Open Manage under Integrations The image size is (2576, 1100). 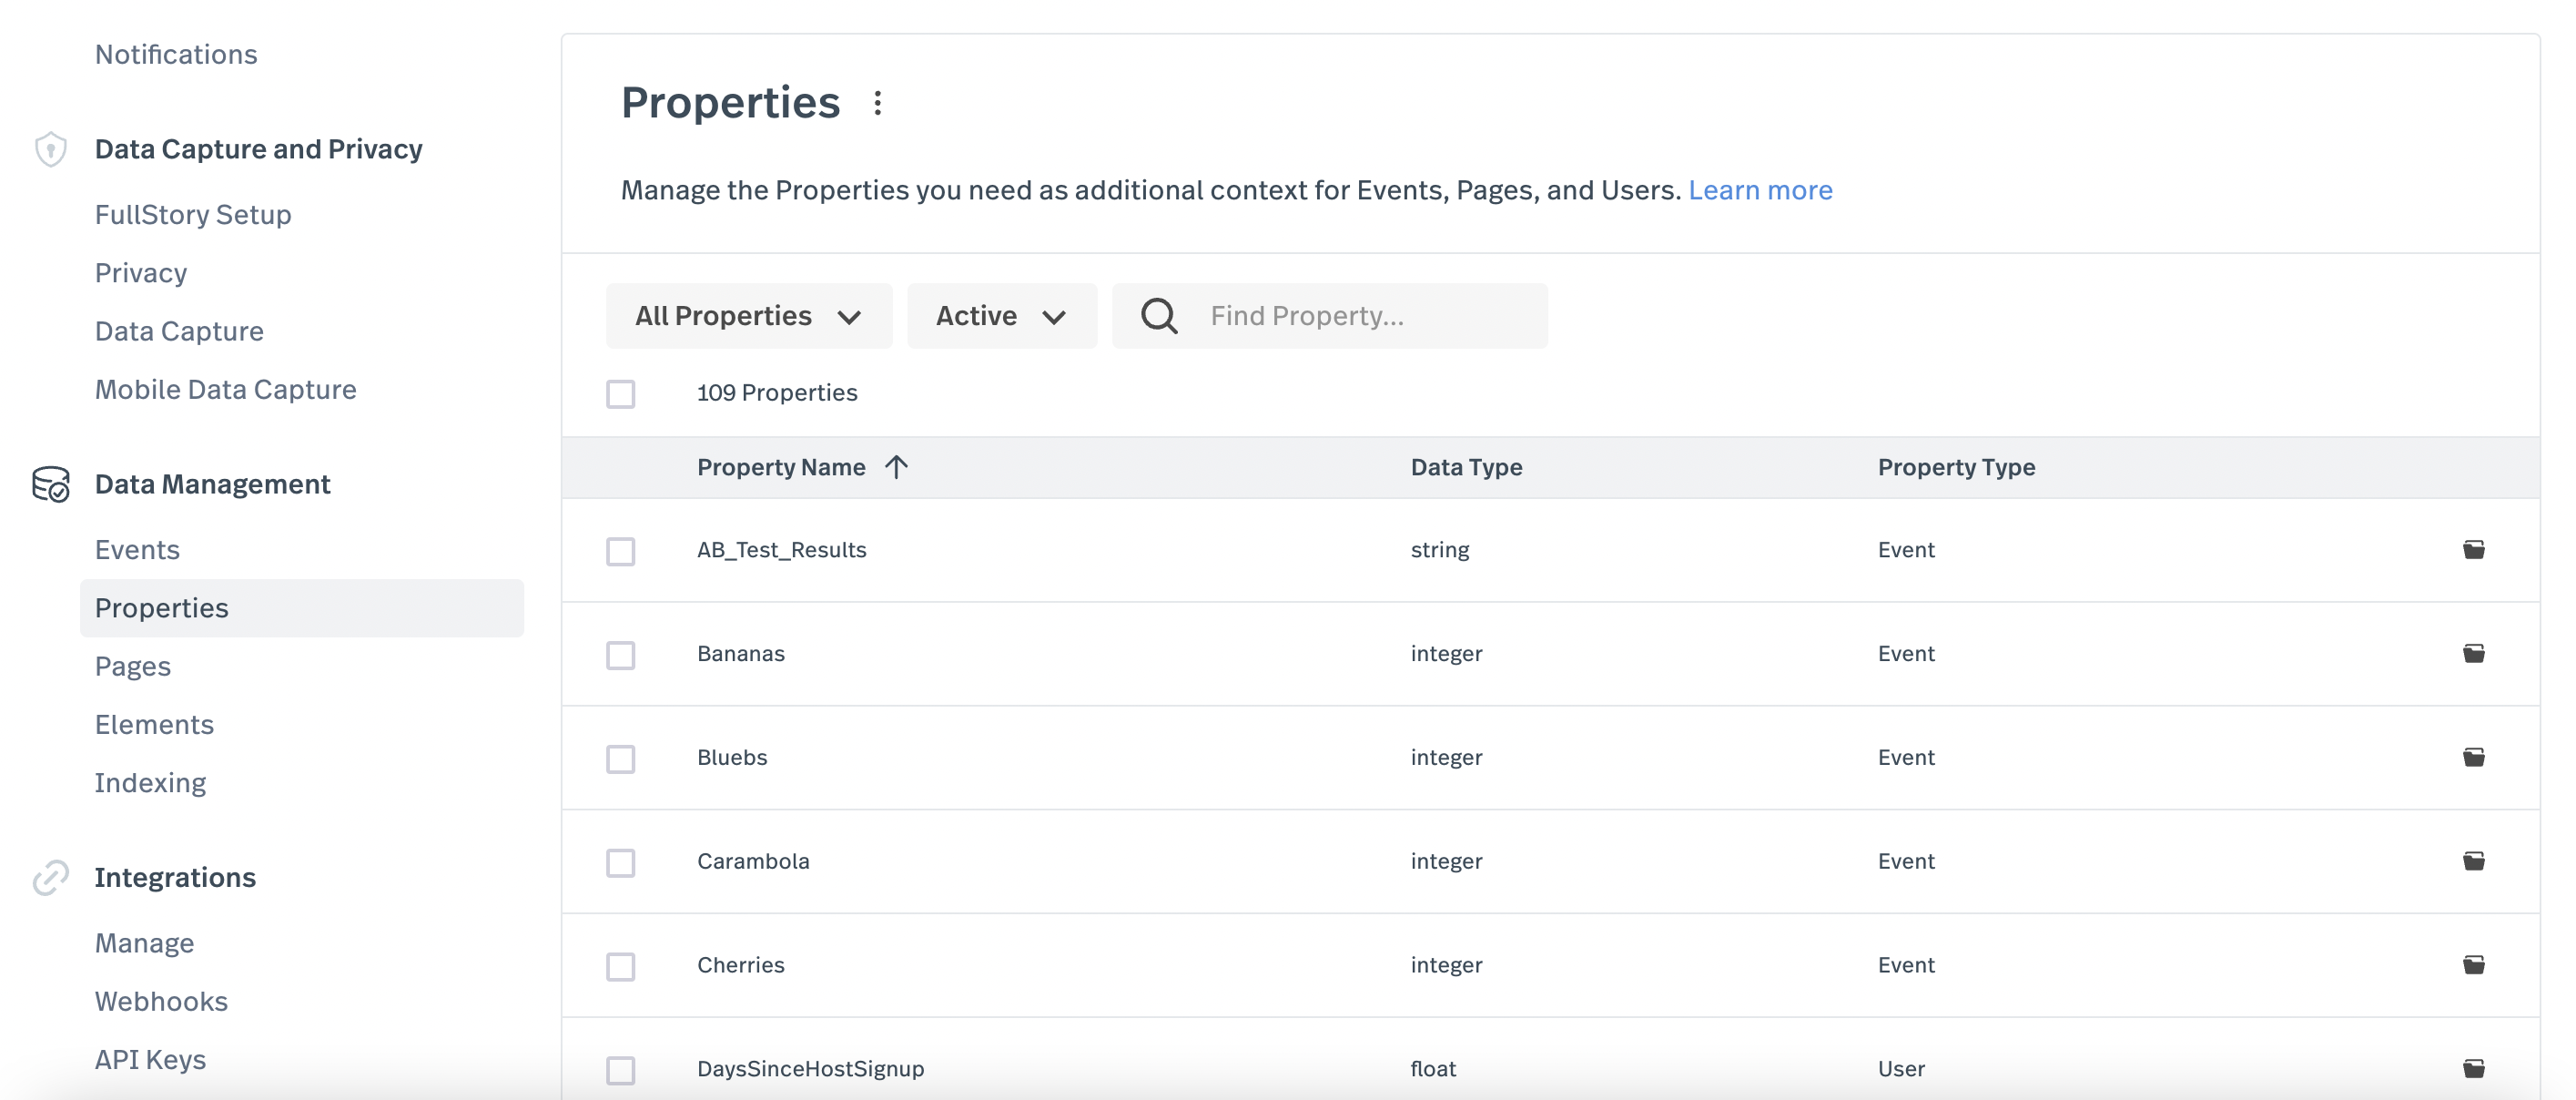pyautogui.click(x=144, y=943)
